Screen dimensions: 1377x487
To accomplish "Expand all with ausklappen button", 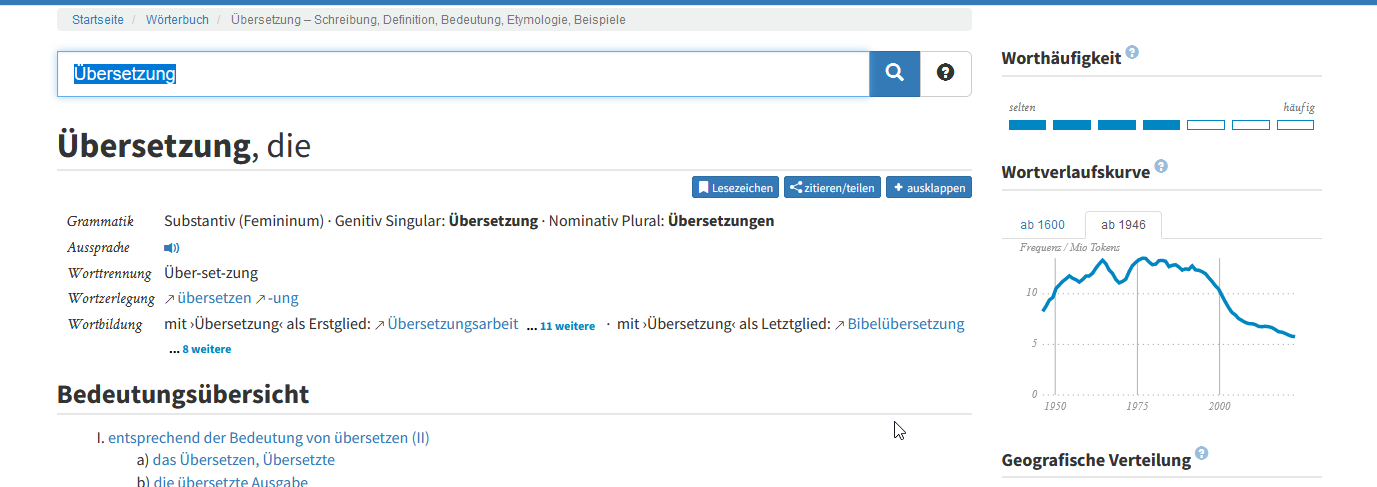I will 929,187.
